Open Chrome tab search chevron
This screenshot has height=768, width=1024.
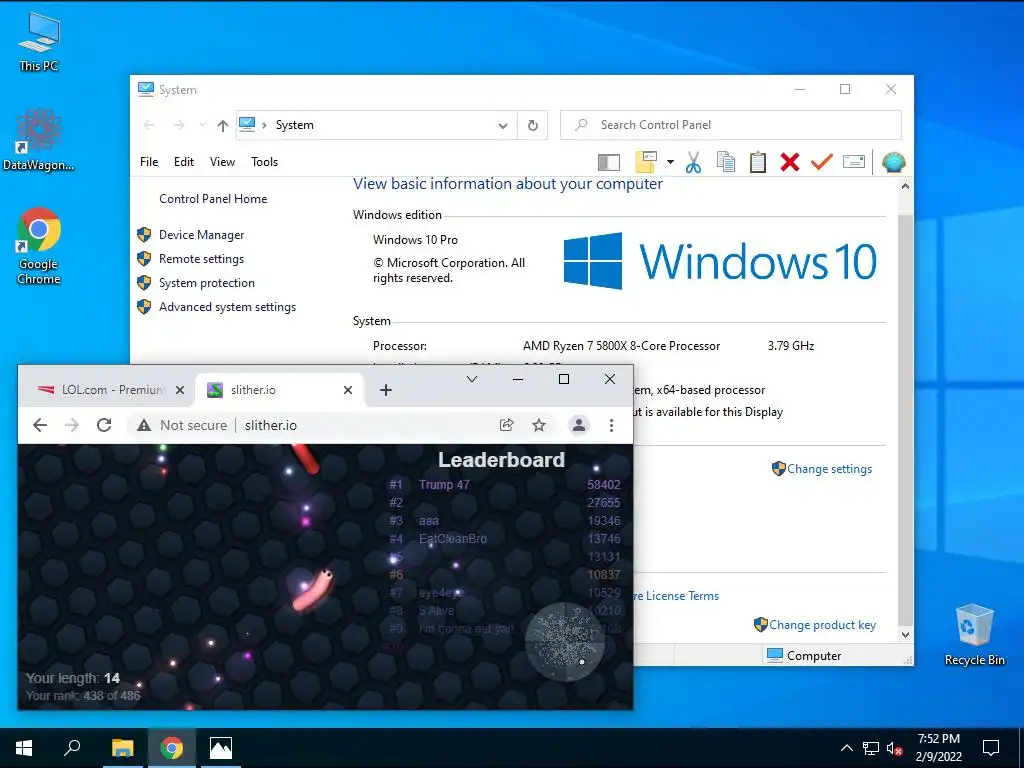472,379
